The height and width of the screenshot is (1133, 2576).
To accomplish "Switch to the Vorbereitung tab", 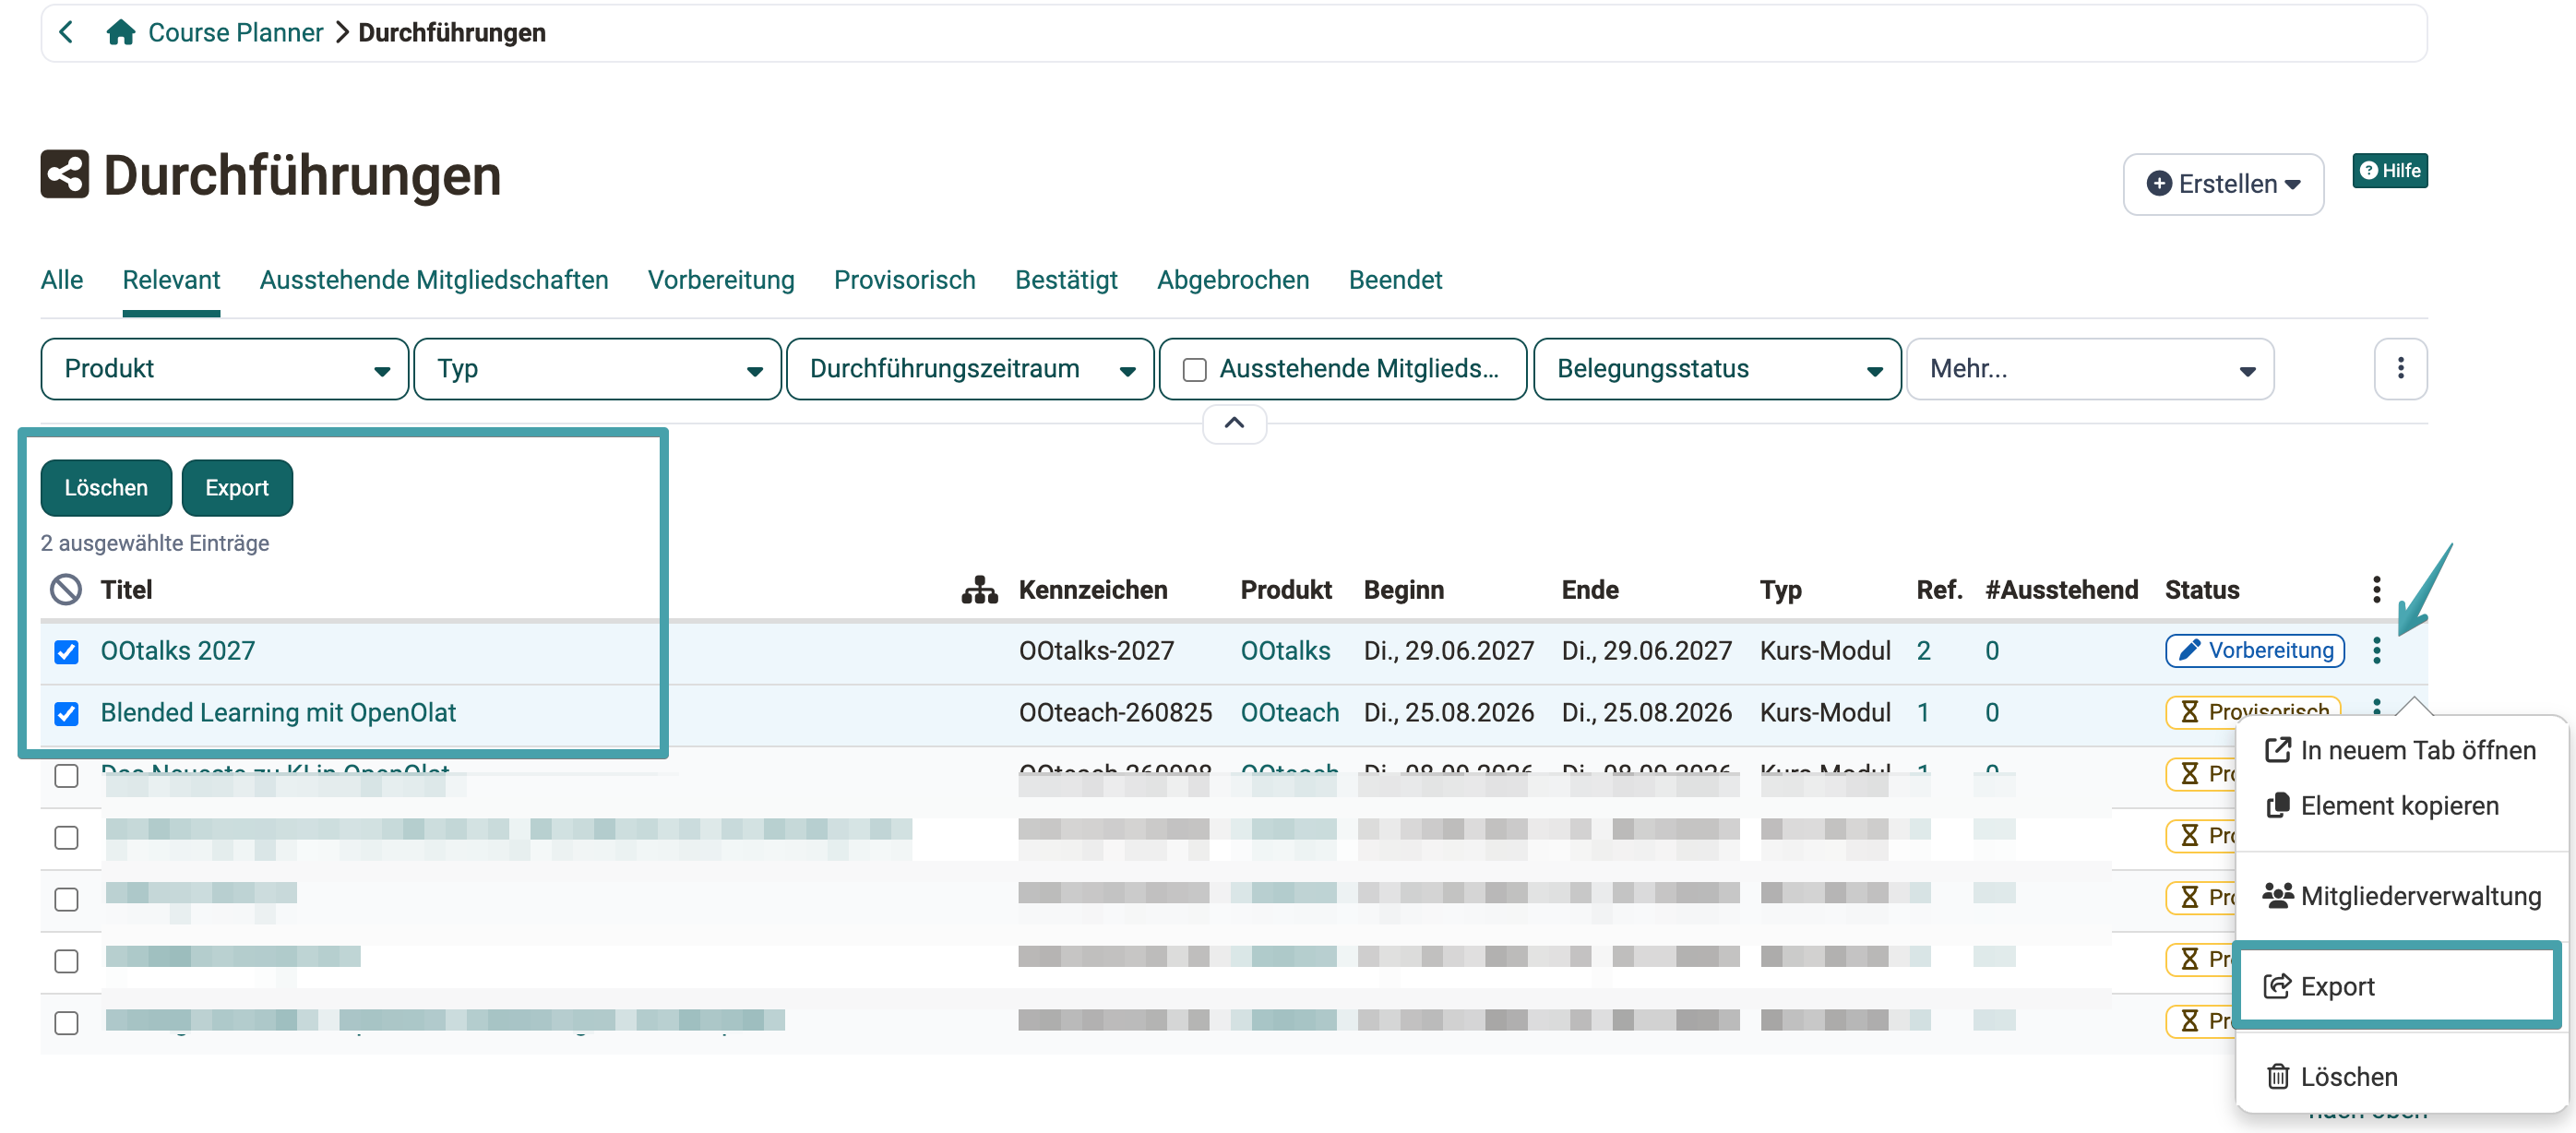I will (x=721, y=280).
